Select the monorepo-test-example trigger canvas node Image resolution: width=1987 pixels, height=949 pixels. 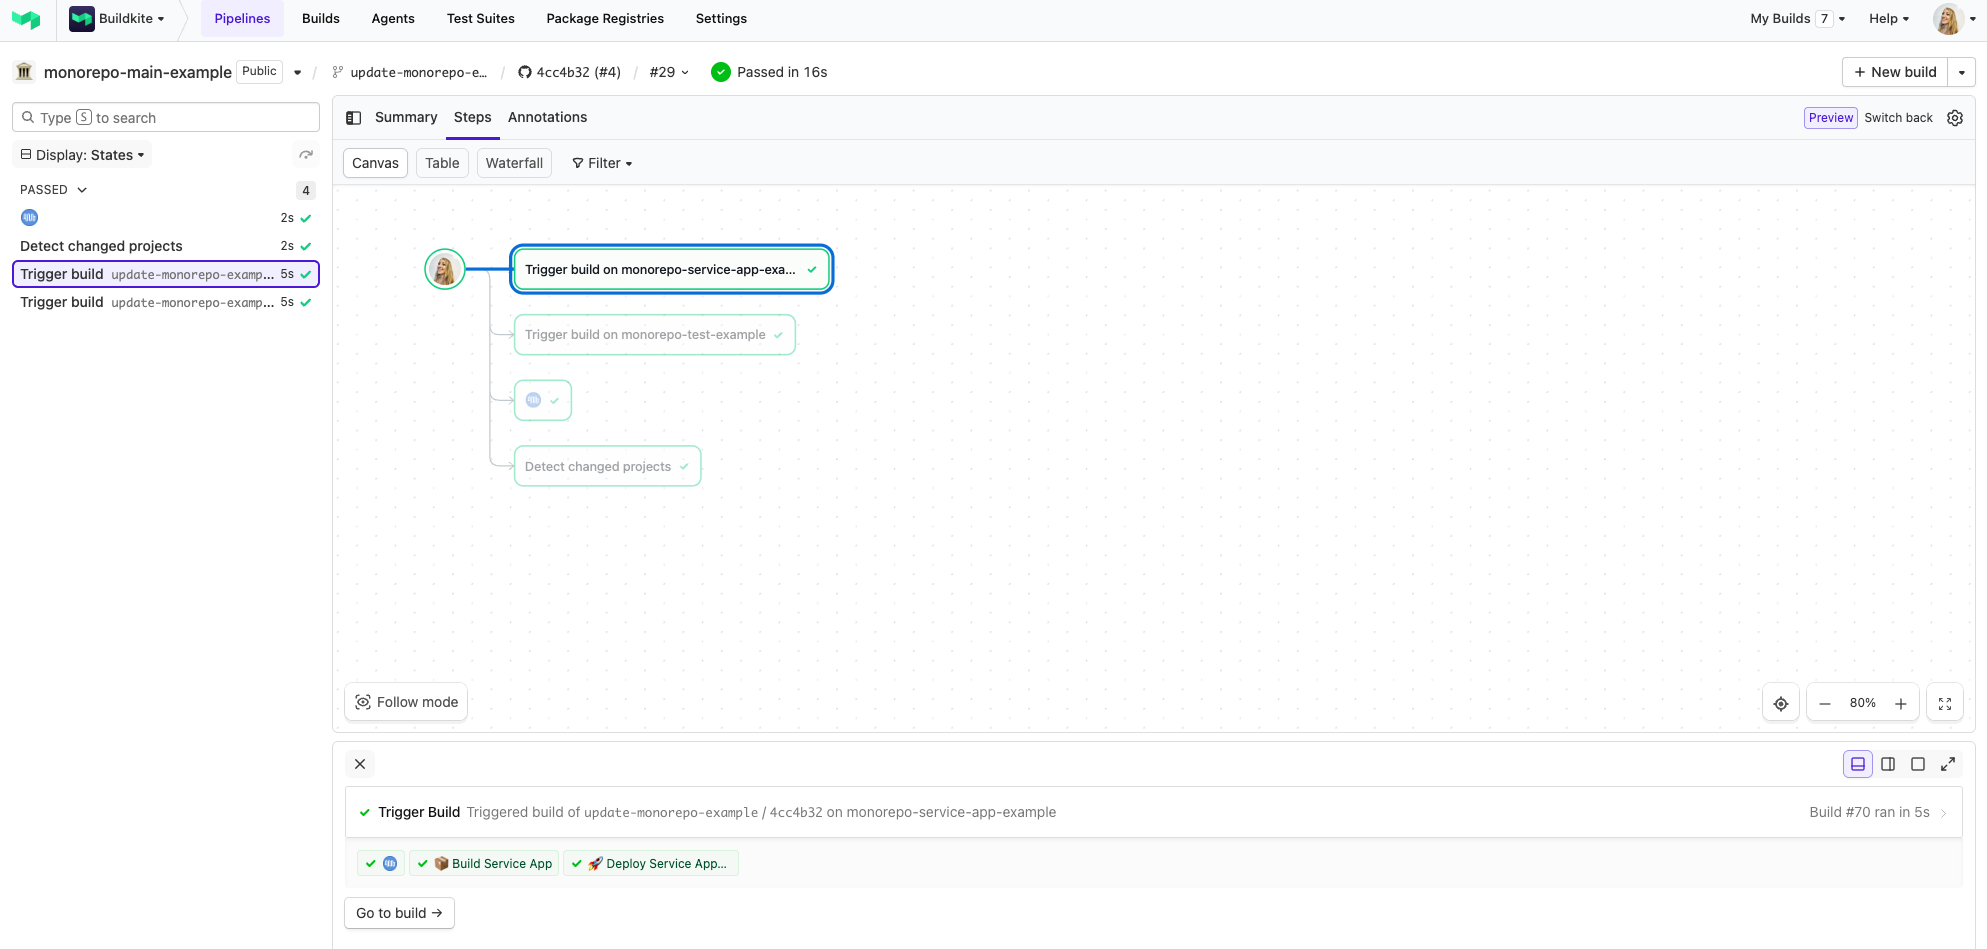655,335
